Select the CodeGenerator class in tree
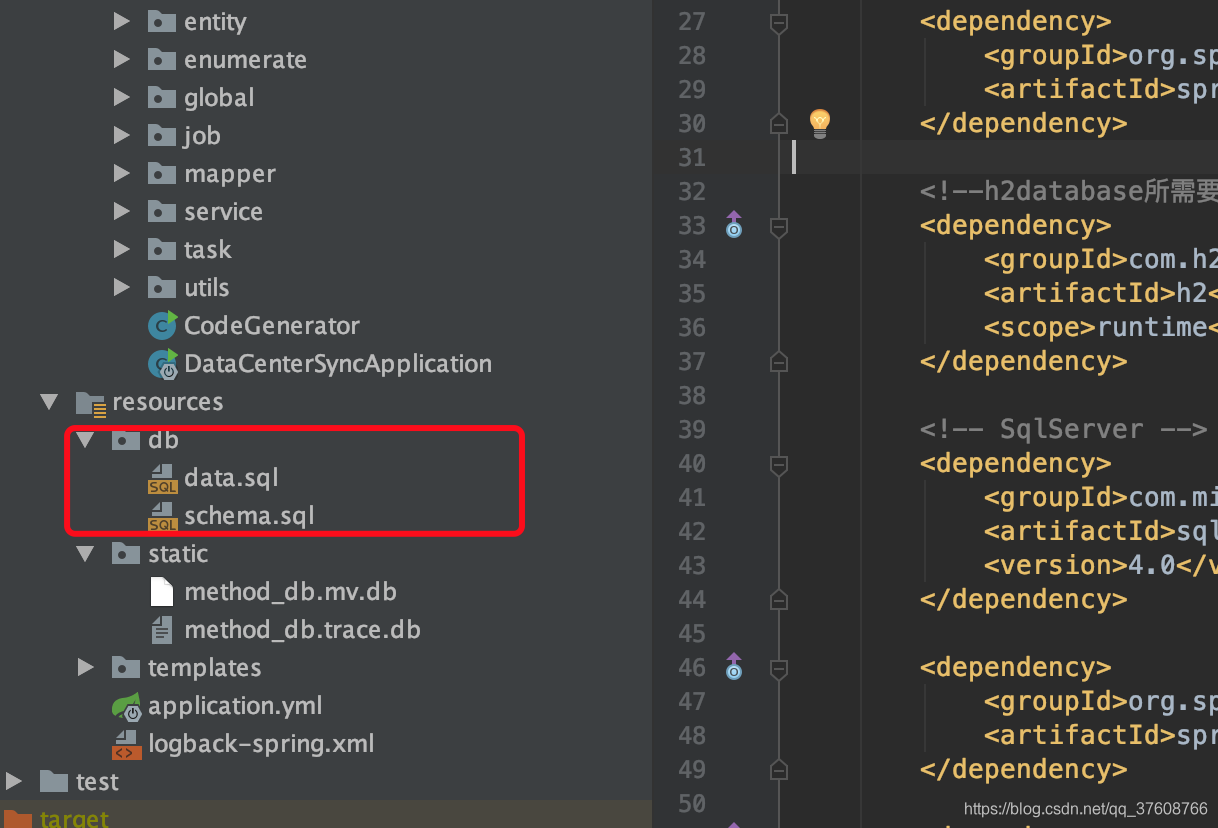Screen dimensions: 1218x828 (x=272, y=326)
